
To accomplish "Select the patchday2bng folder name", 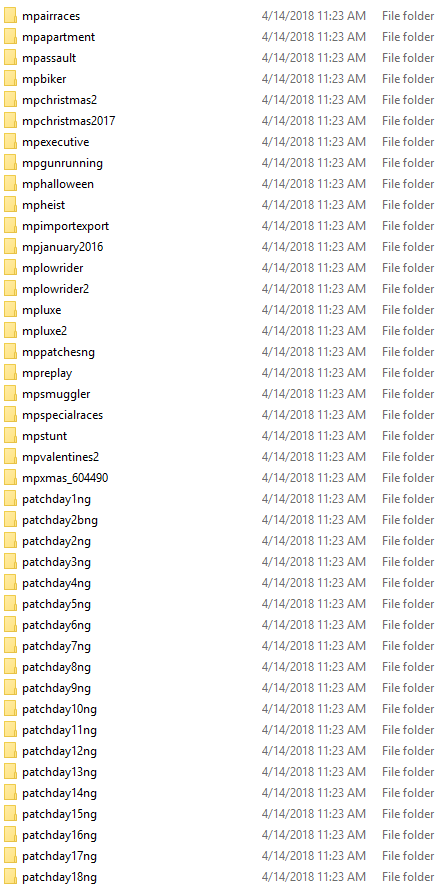I will [60, 521].
